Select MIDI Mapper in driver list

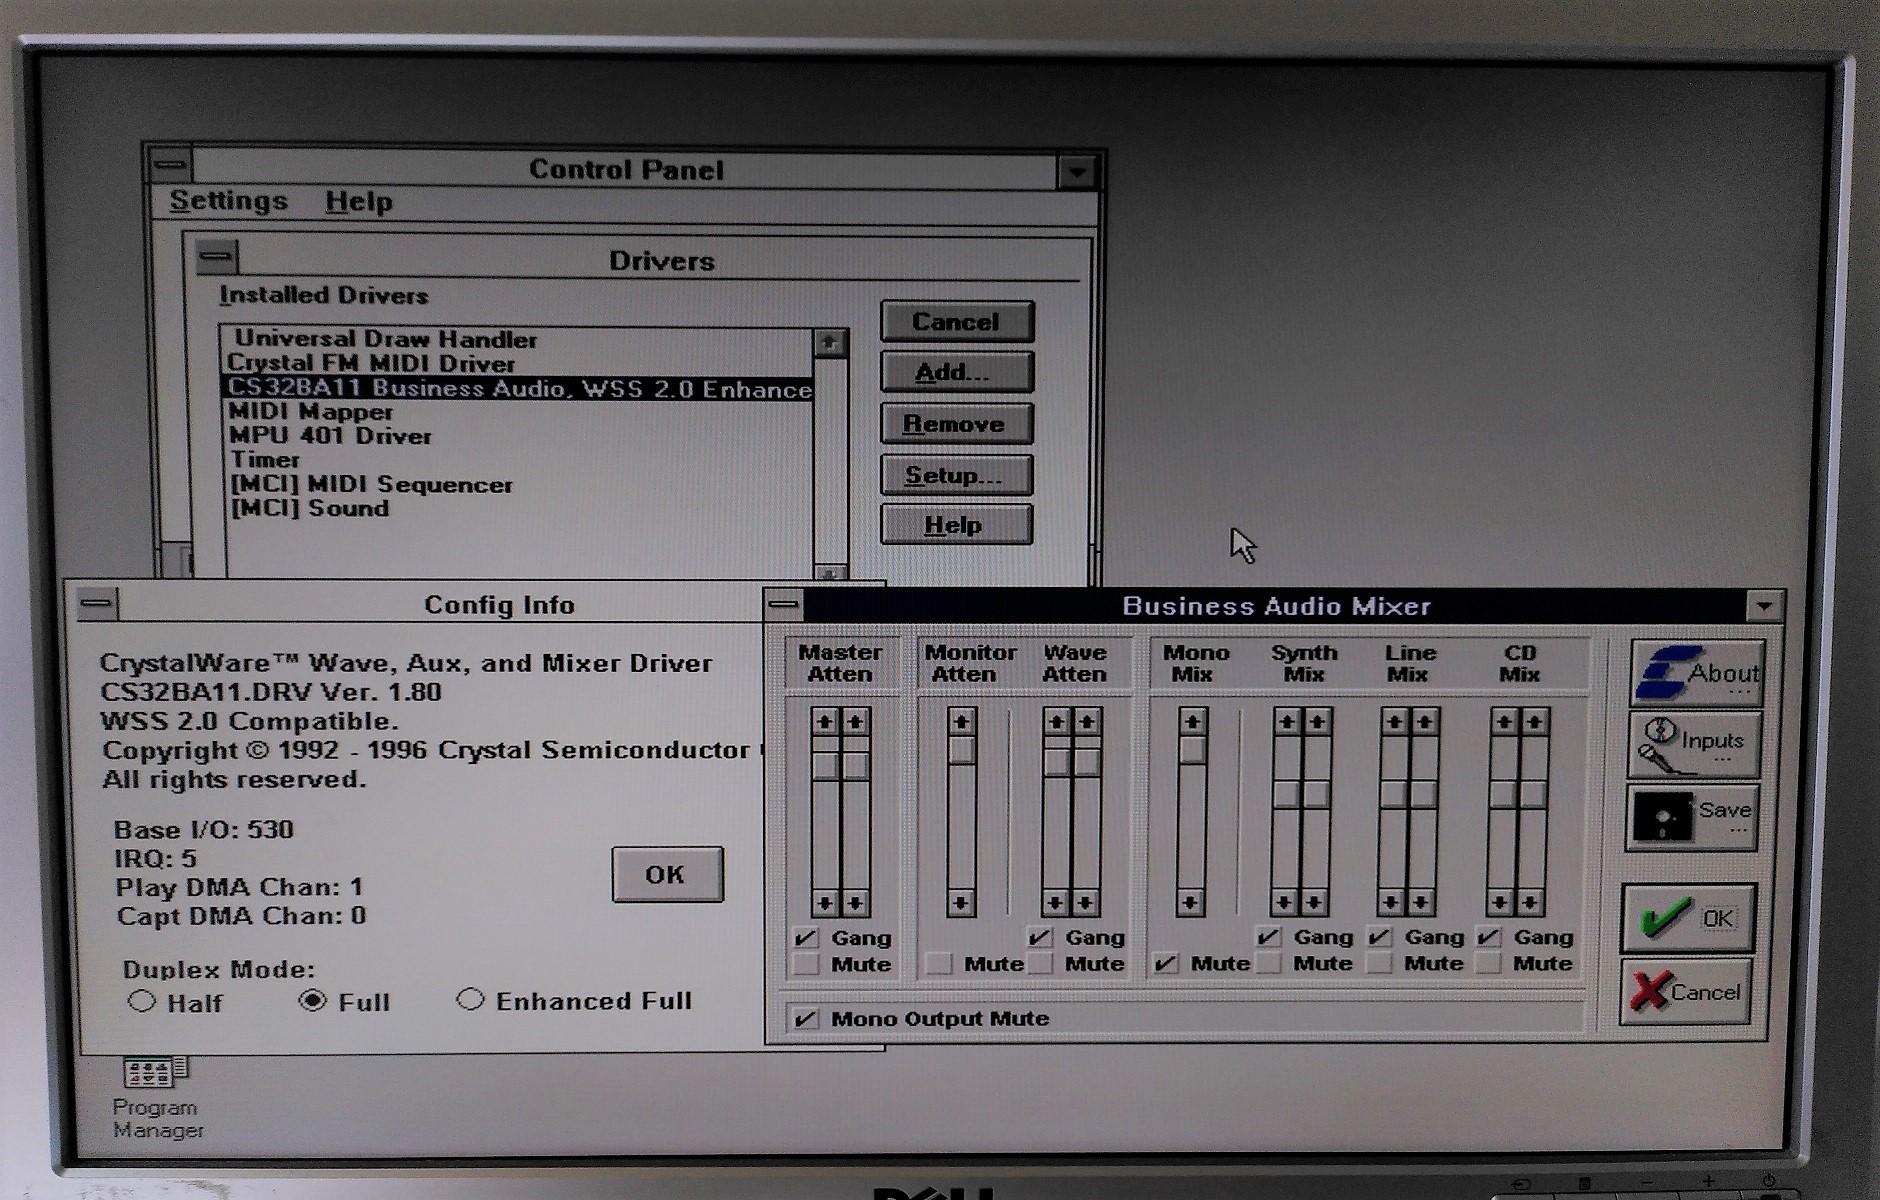(x=518, y=412)
